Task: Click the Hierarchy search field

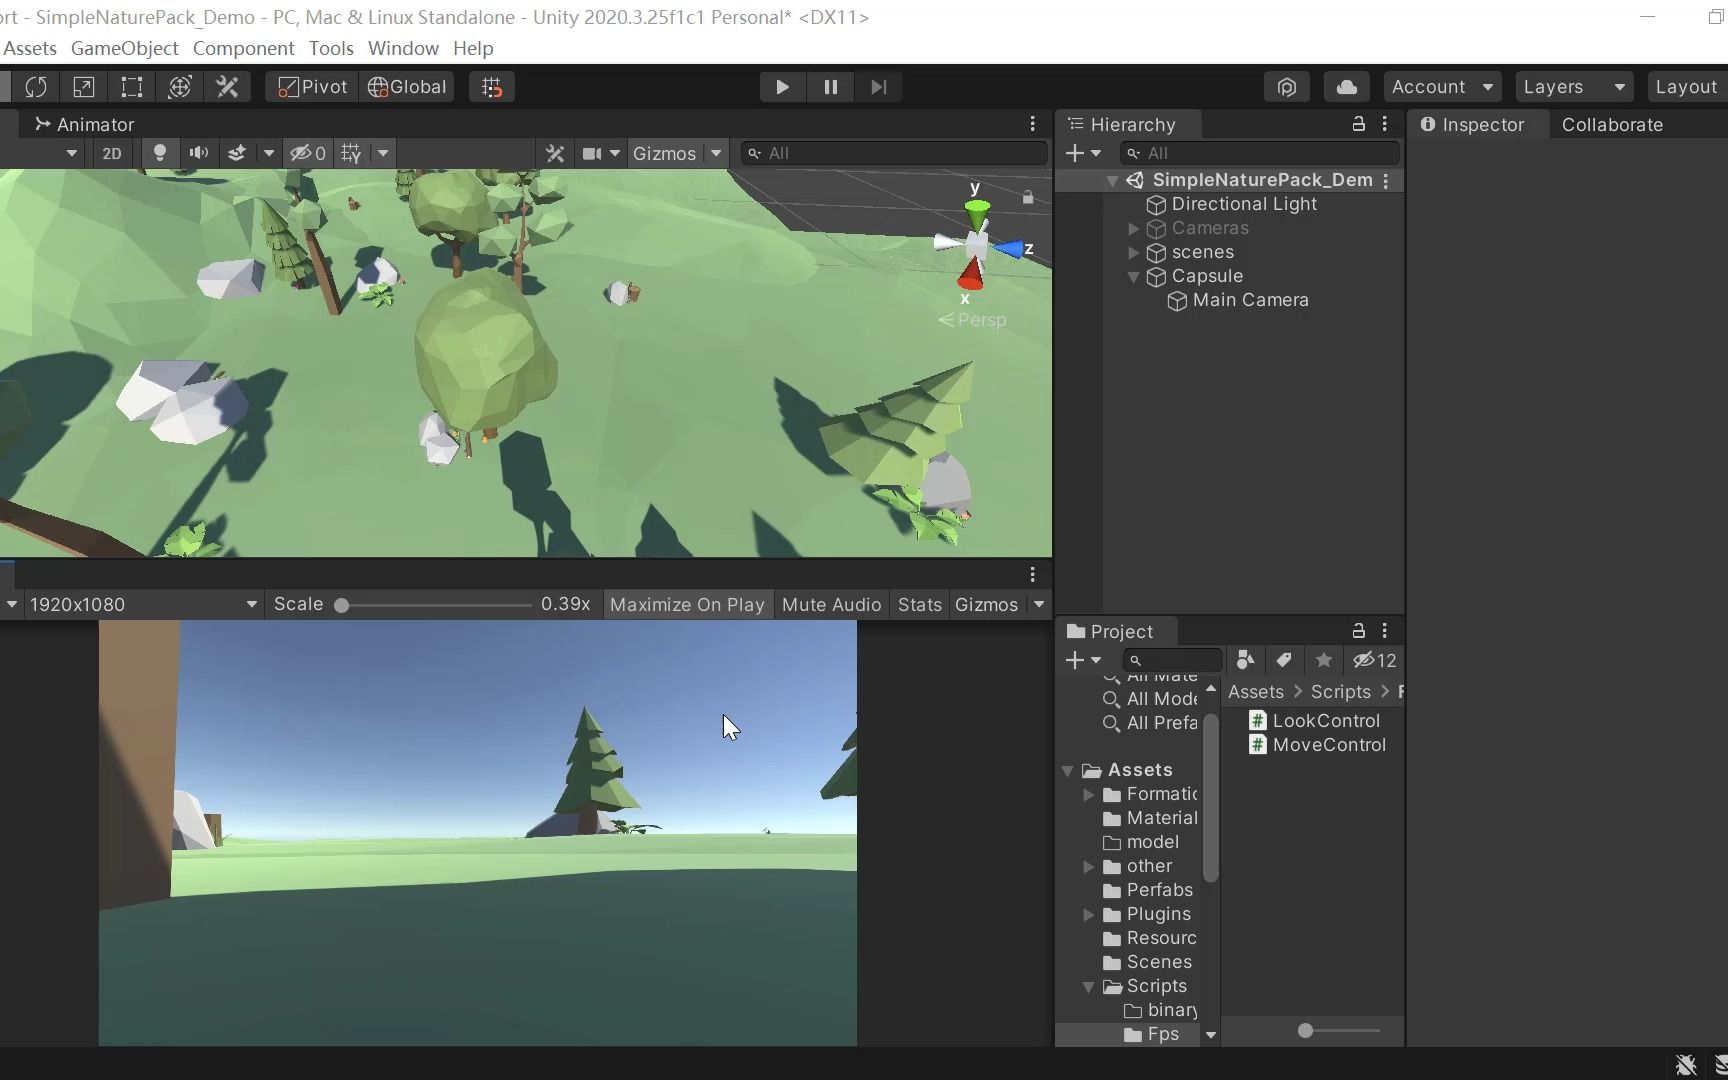Action: (x=1260, y=153)
